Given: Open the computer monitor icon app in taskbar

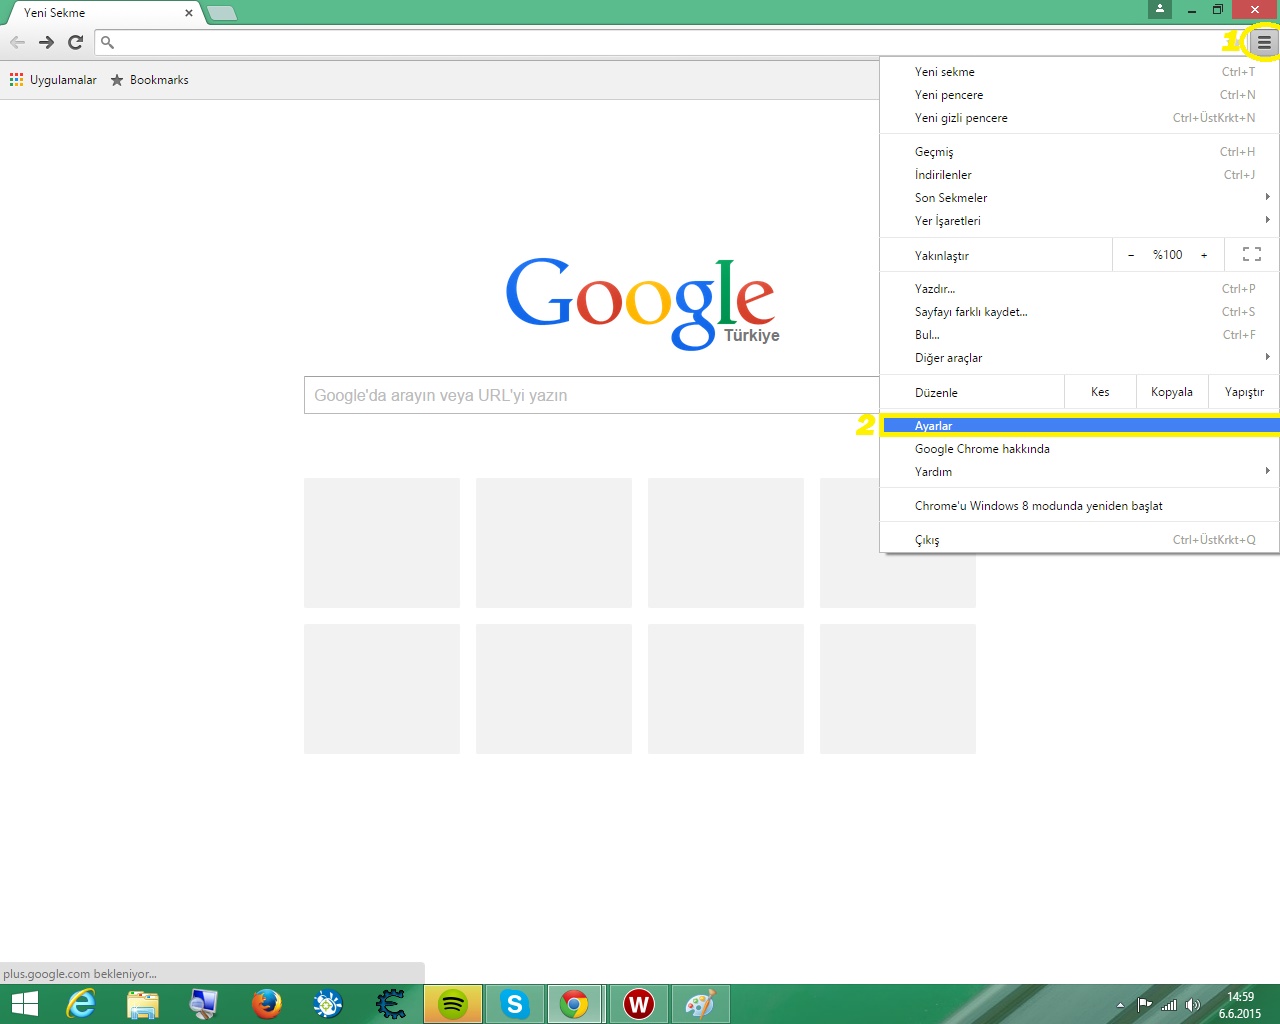Looking at the screenshot, I should pyautogui.click(x=204, y=1004).
